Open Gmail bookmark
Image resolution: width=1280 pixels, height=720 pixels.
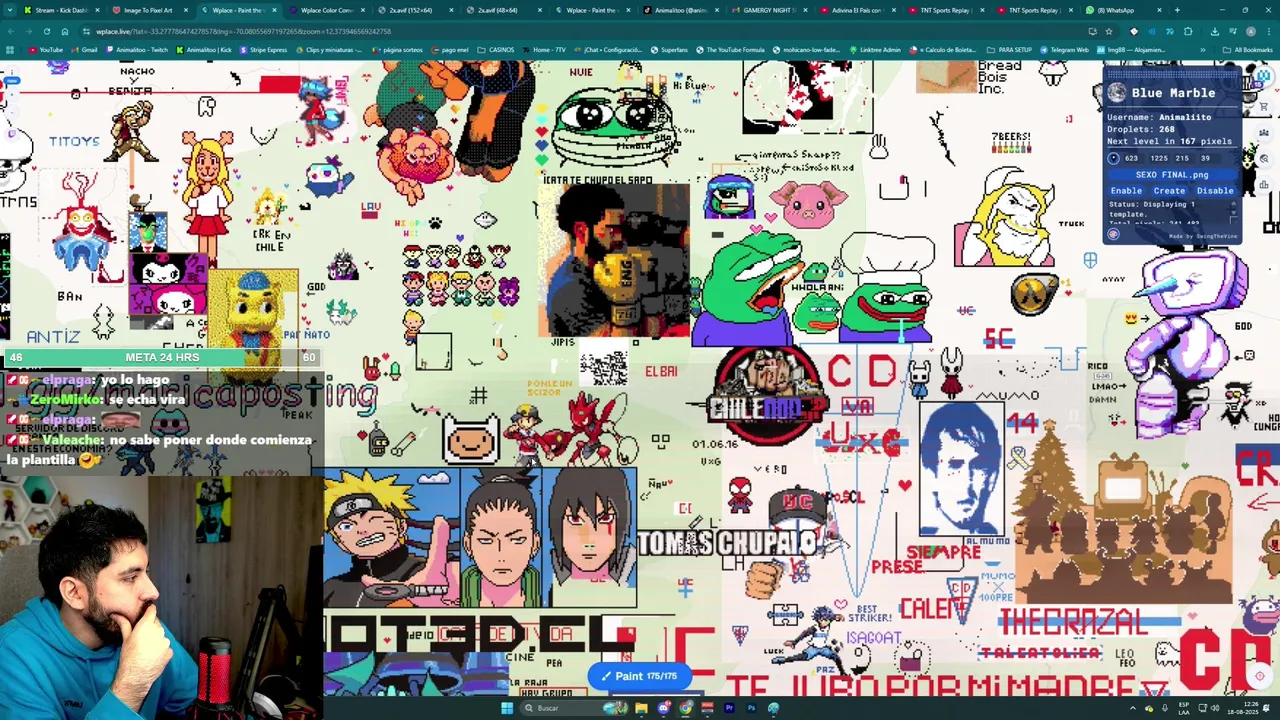pos(85,49)
